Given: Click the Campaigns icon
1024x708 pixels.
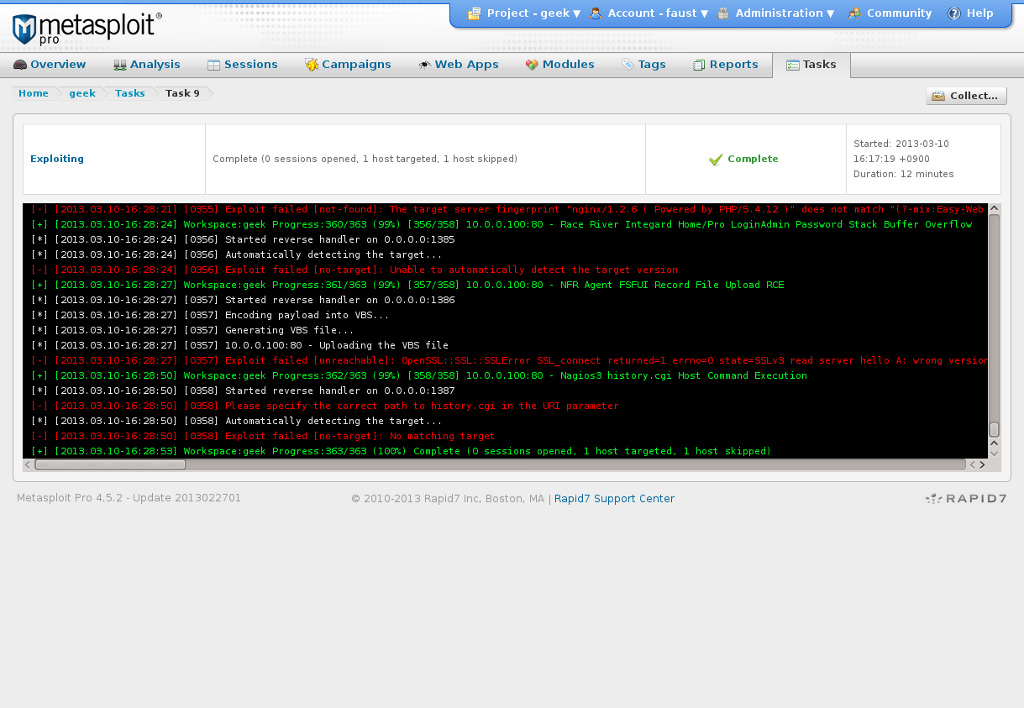Looking at the screenshot, I should click(312, 65).
